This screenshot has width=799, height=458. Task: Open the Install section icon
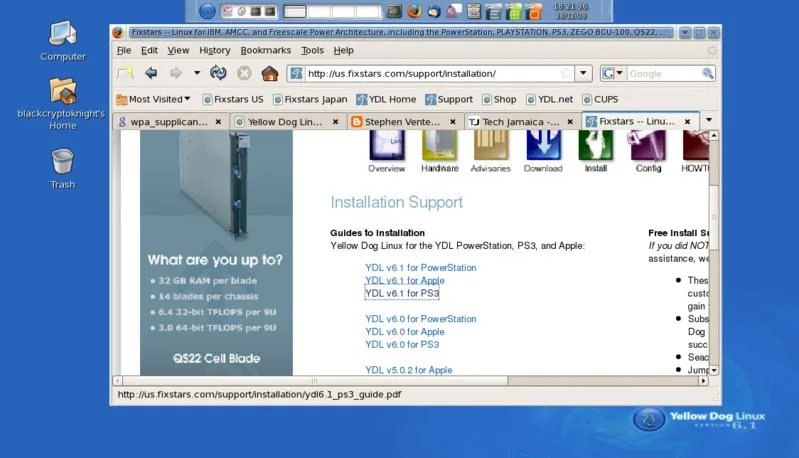point(596,151)
